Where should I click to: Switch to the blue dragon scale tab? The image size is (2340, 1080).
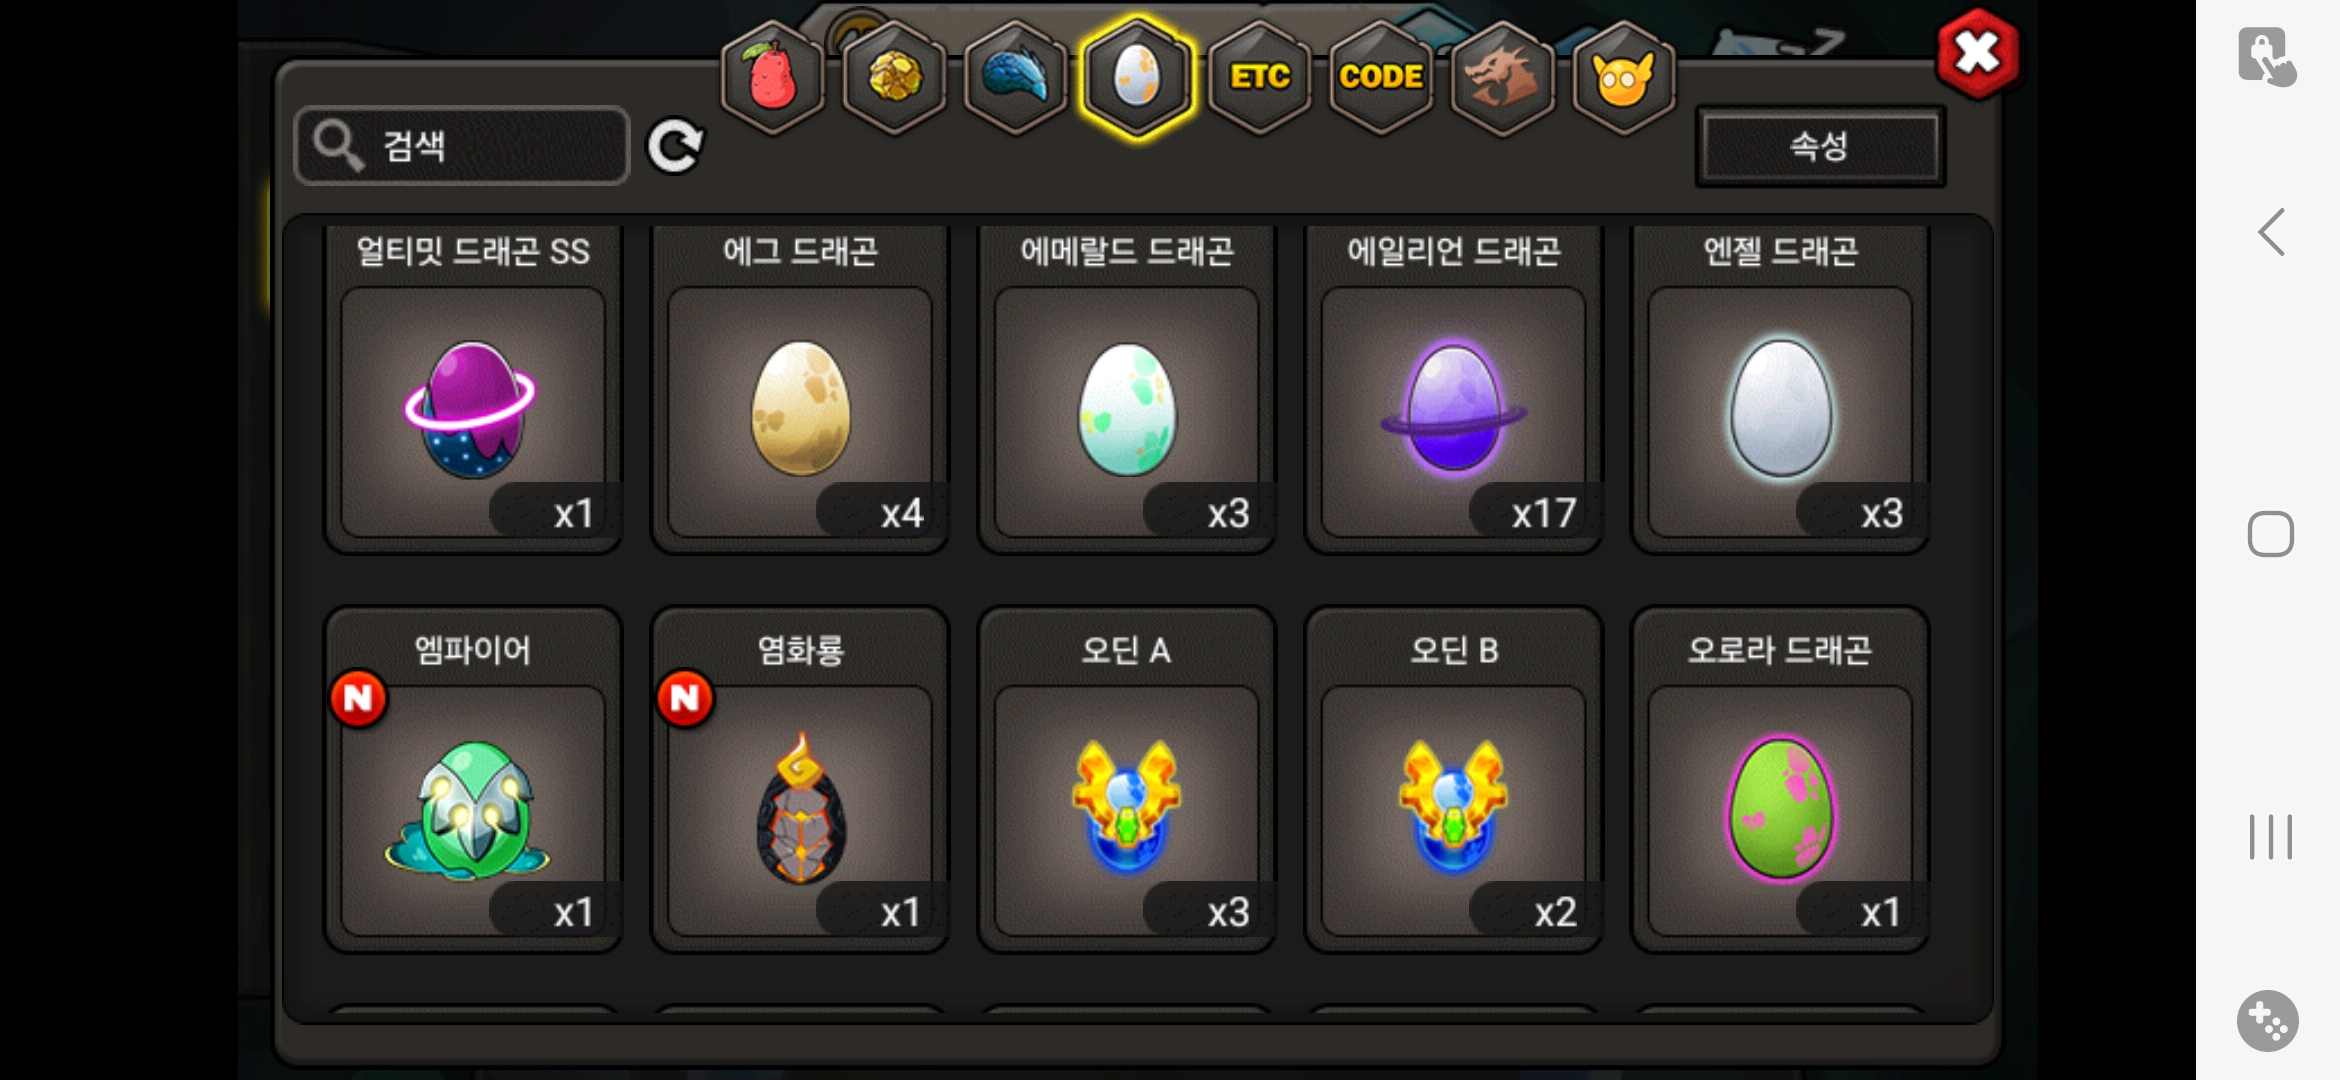click(1015, 77)
